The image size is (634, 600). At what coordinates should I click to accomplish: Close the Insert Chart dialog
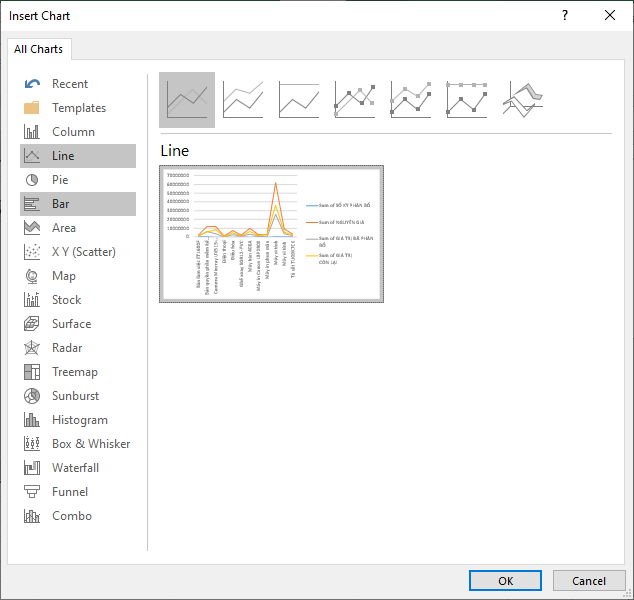click(610, 15)
